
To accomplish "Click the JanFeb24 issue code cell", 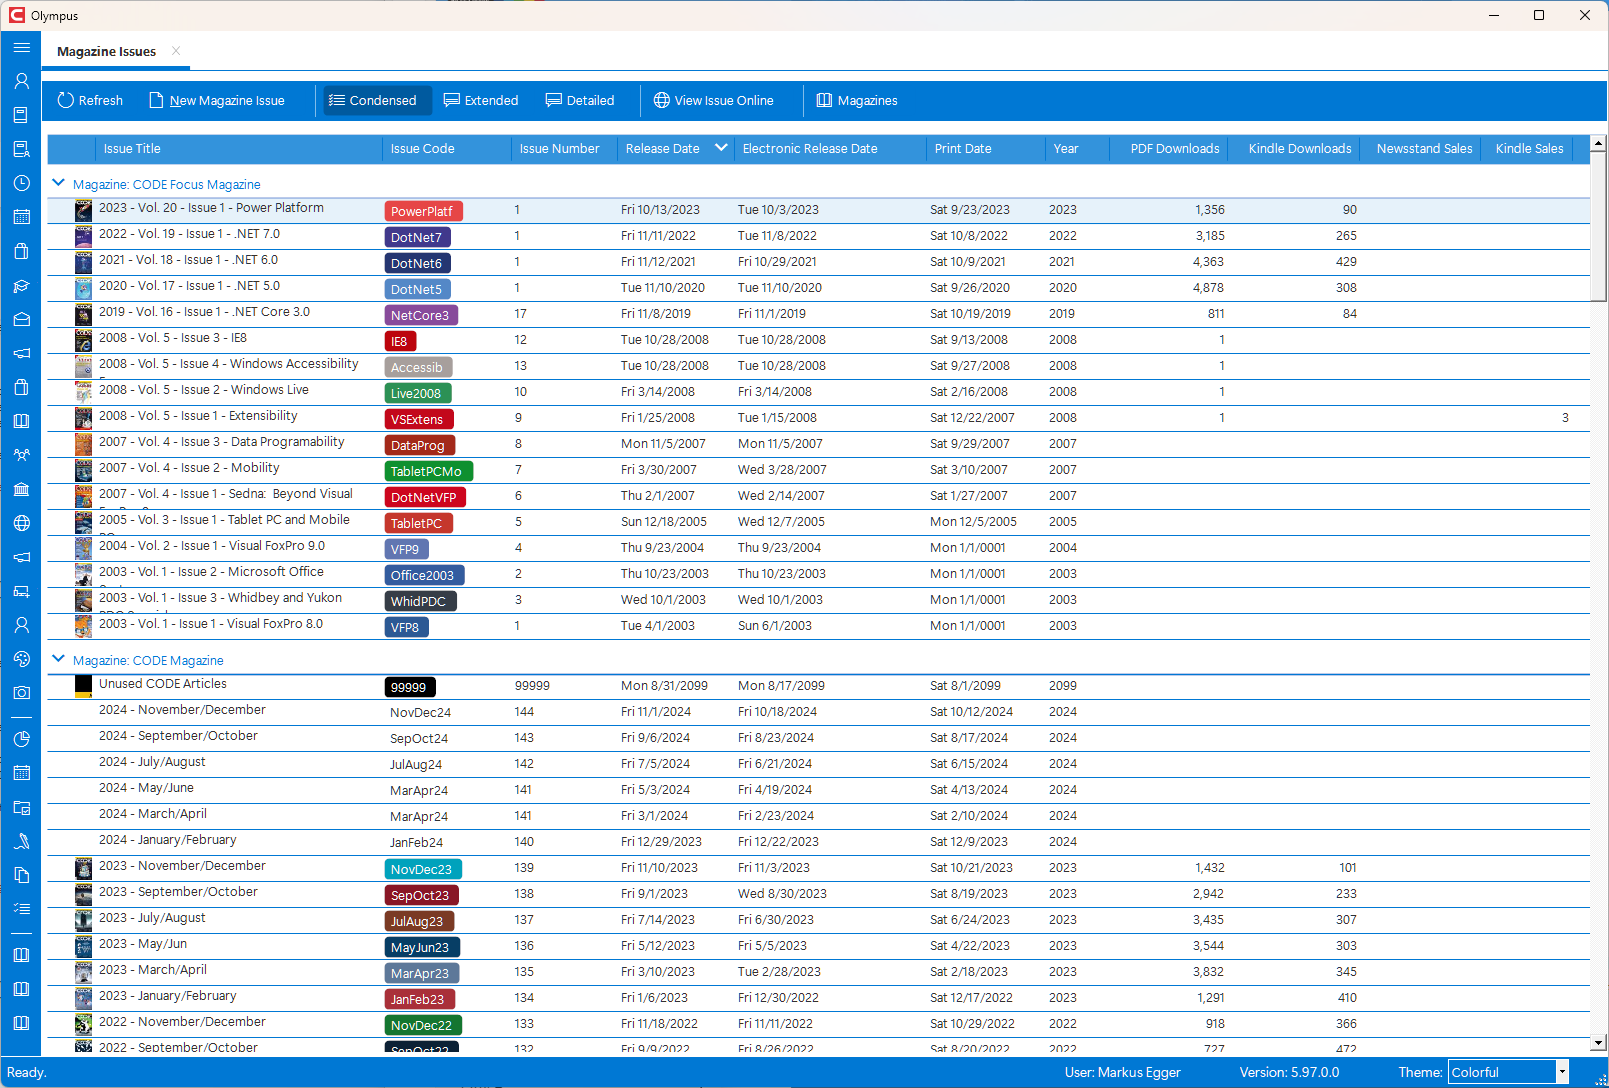I will [x=416, y=843].
